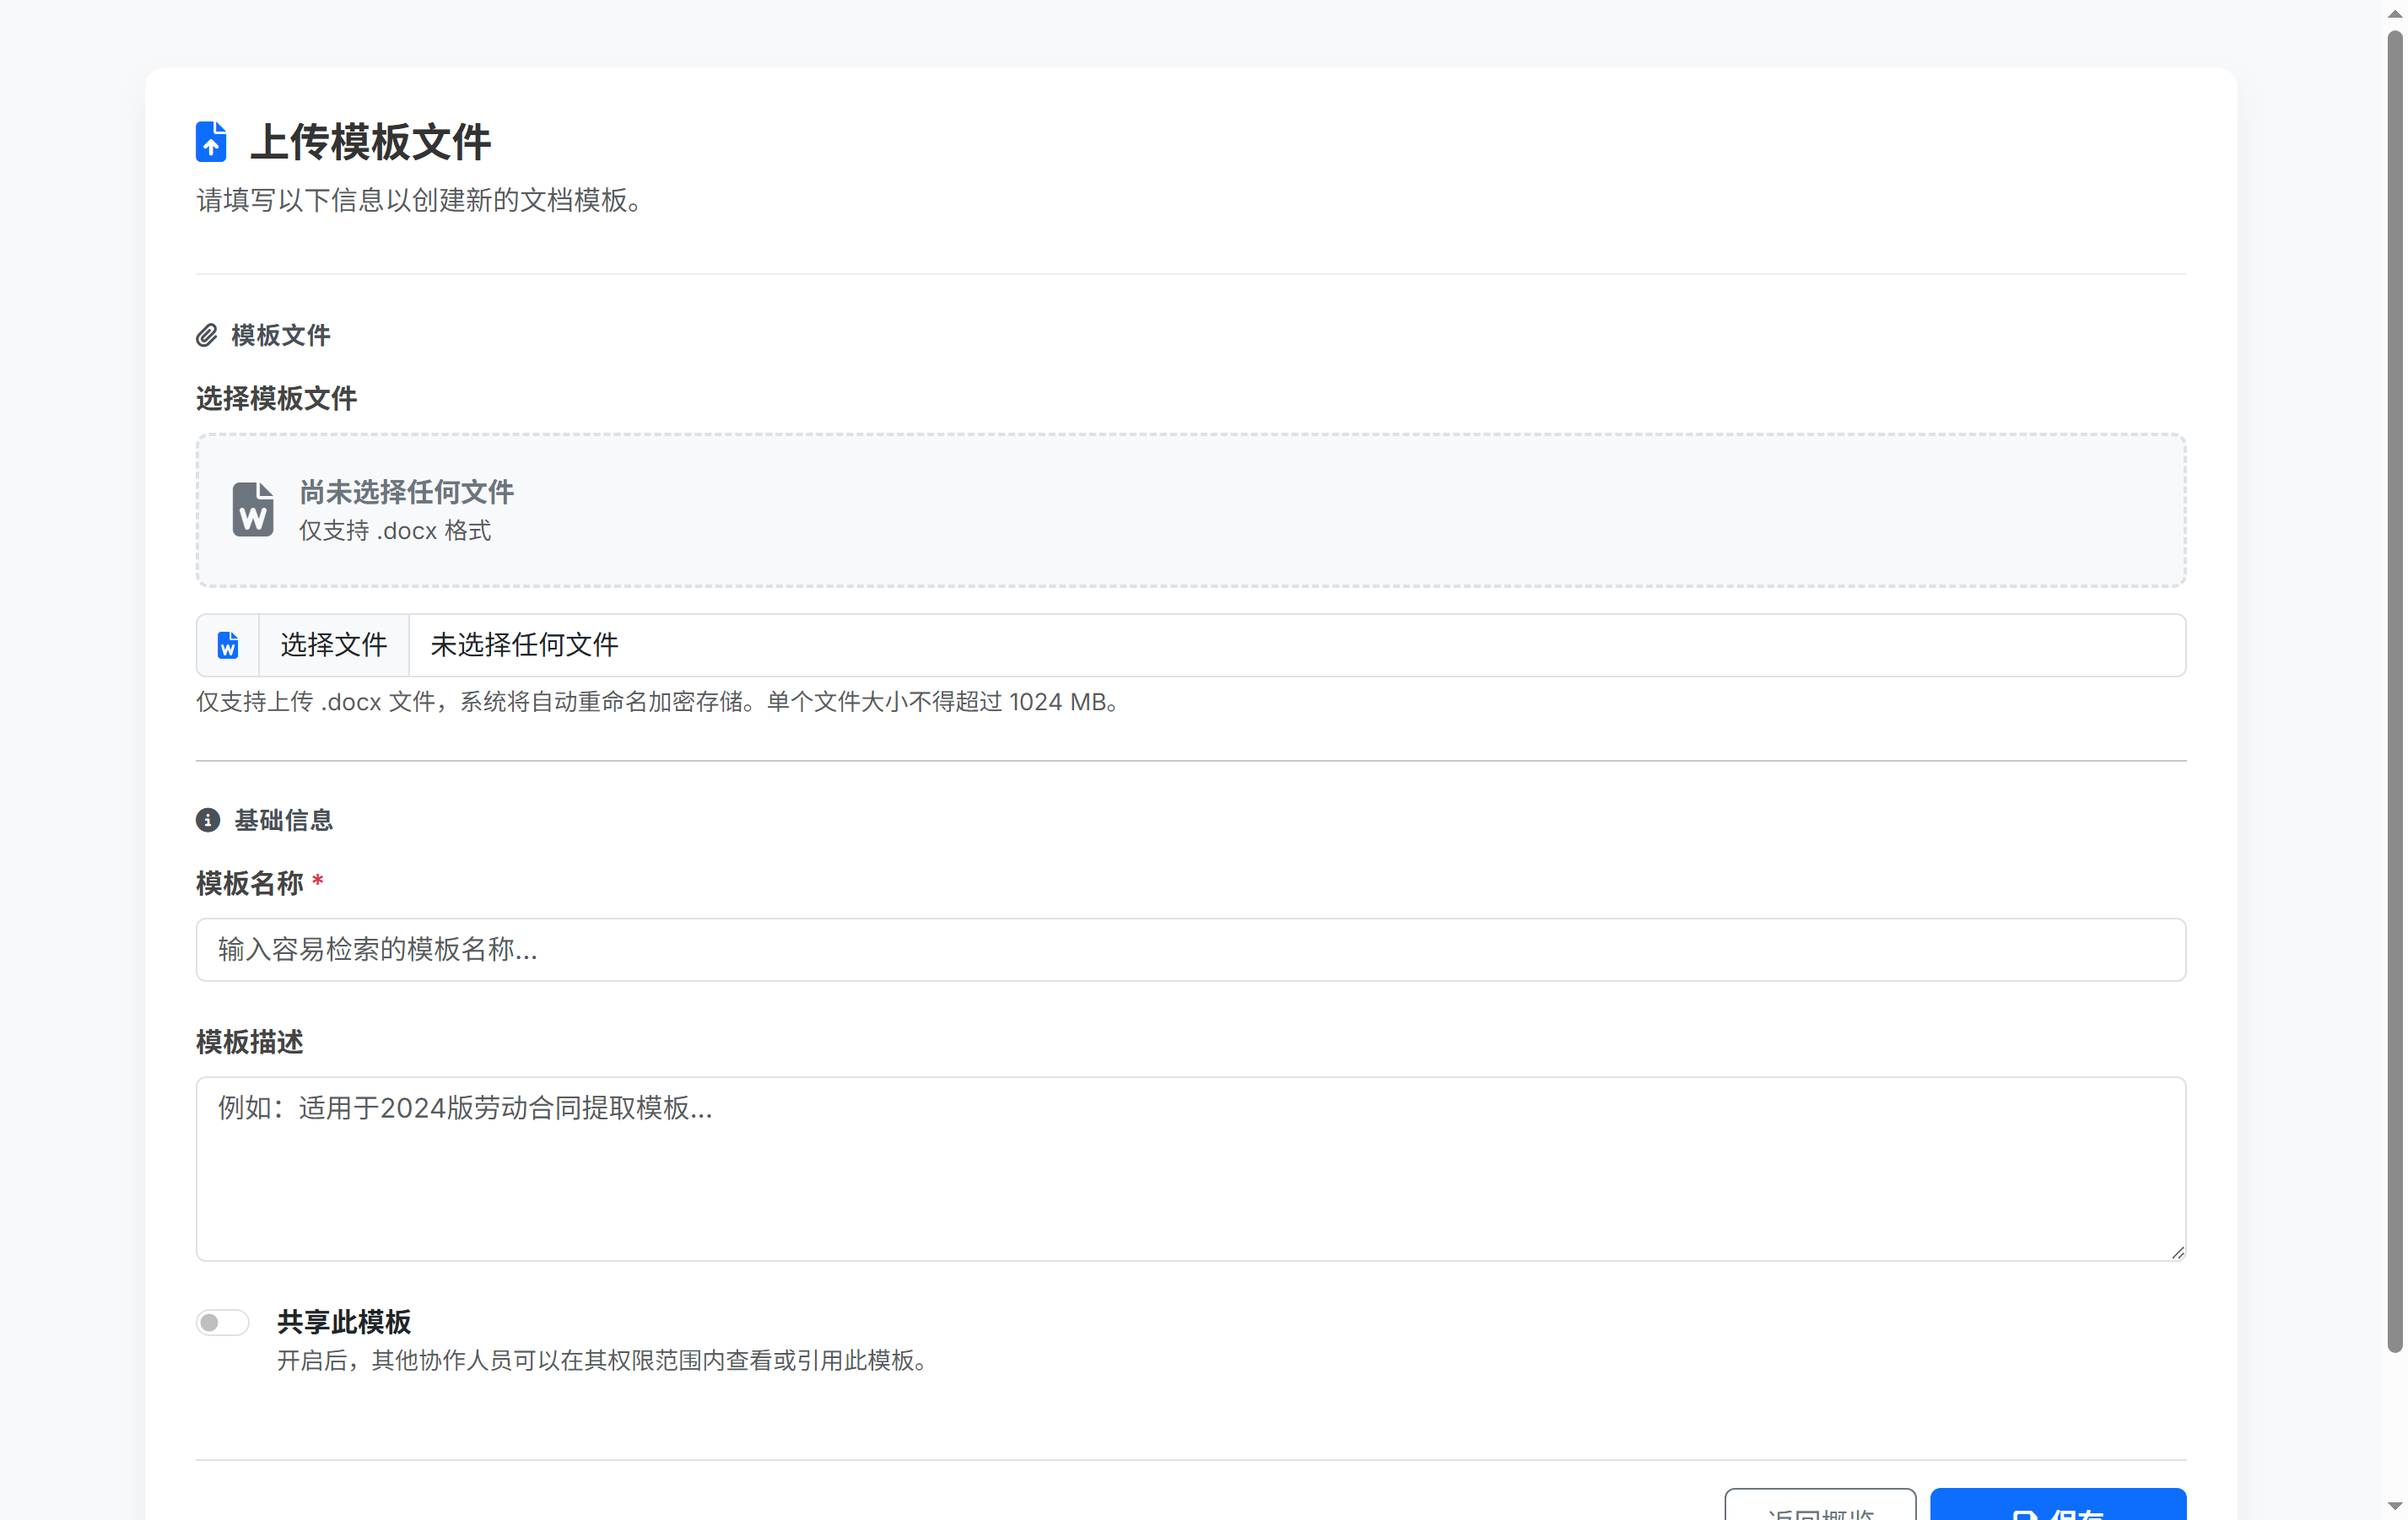This screenshot has height=1520, width=2408.
Task: Click the scrollbar down arrow
Action: tap(2395, 1506)
